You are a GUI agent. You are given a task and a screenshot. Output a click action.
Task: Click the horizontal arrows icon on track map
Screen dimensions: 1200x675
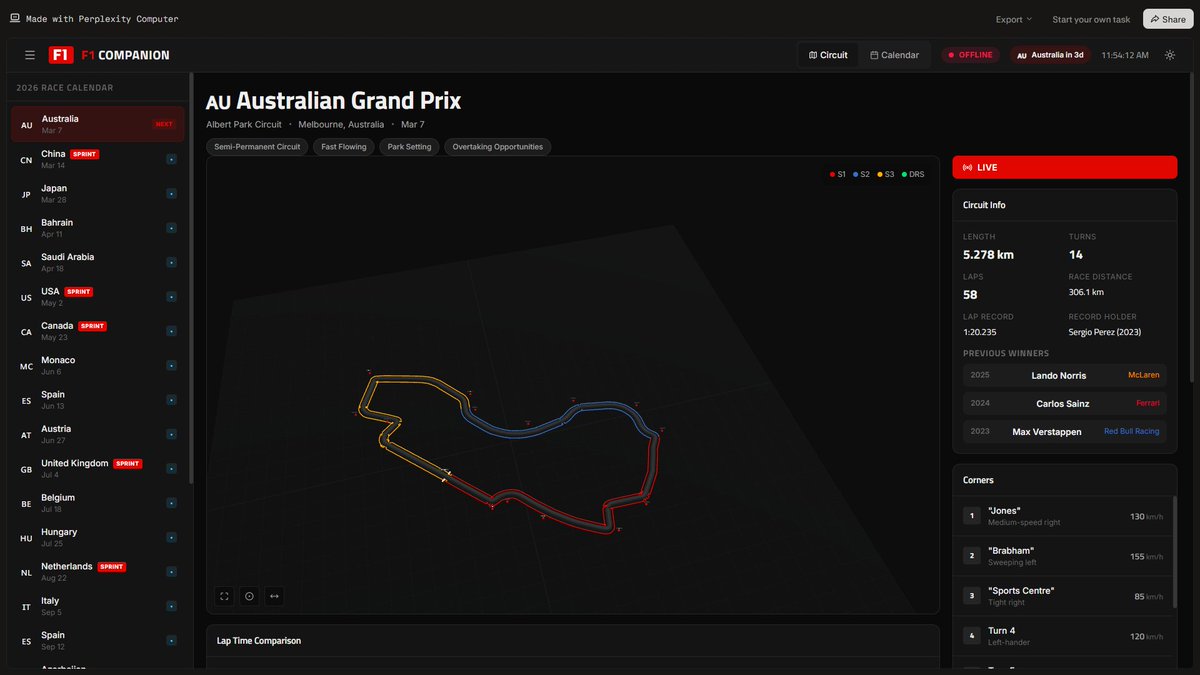click(274, 596)
